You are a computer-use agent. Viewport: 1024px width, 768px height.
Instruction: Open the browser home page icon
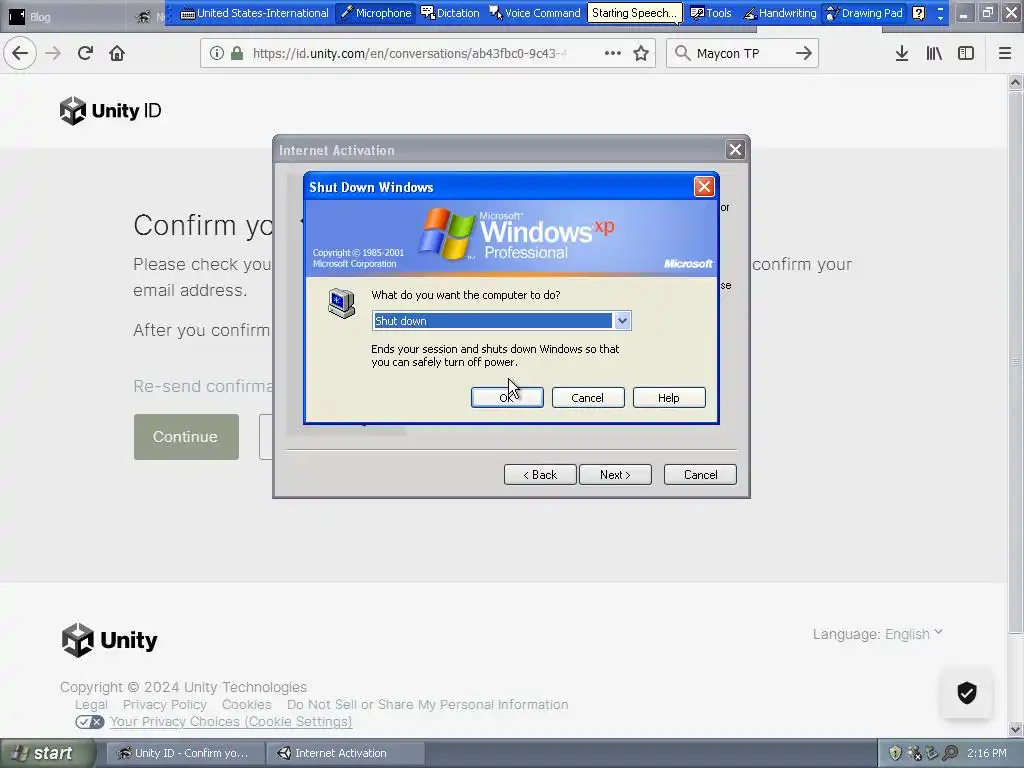(117, 53)
